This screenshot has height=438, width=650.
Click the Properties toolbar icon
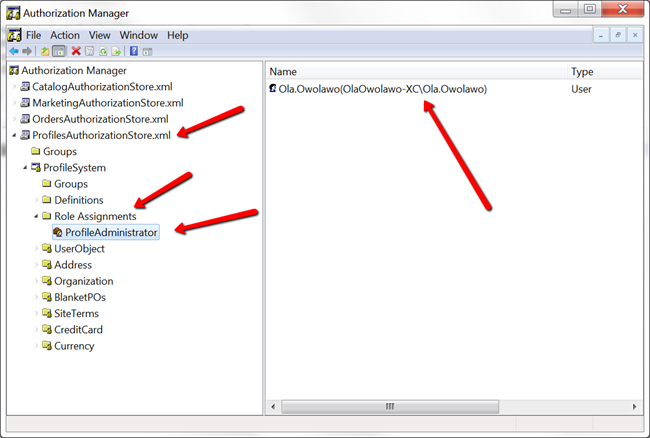point(90,51)
